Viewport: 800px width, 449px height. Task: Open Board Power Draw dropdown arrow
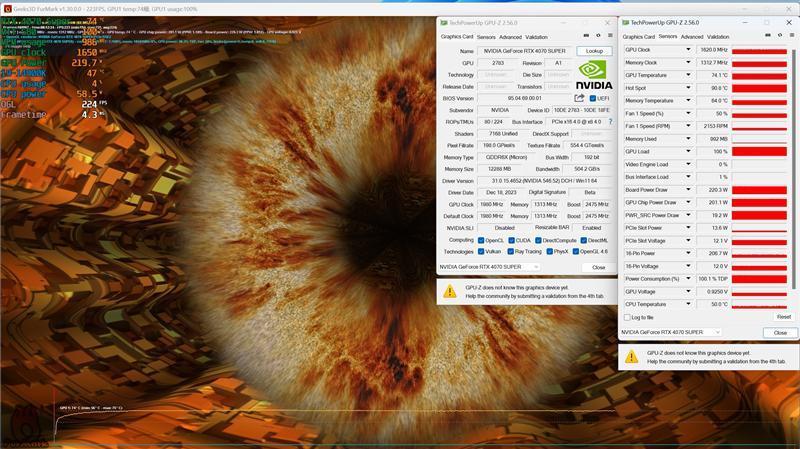point(688,190)
